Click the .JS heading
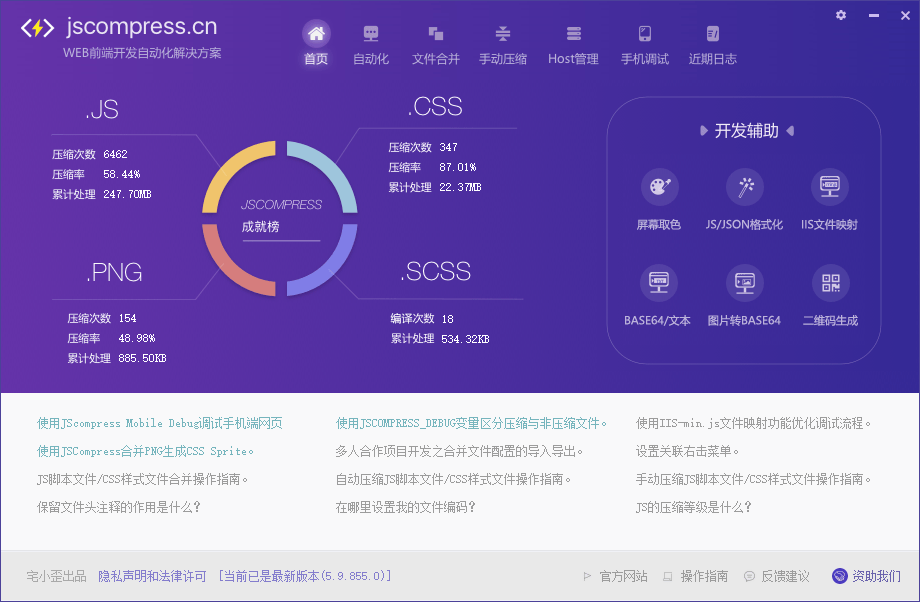 pos(102,109)
